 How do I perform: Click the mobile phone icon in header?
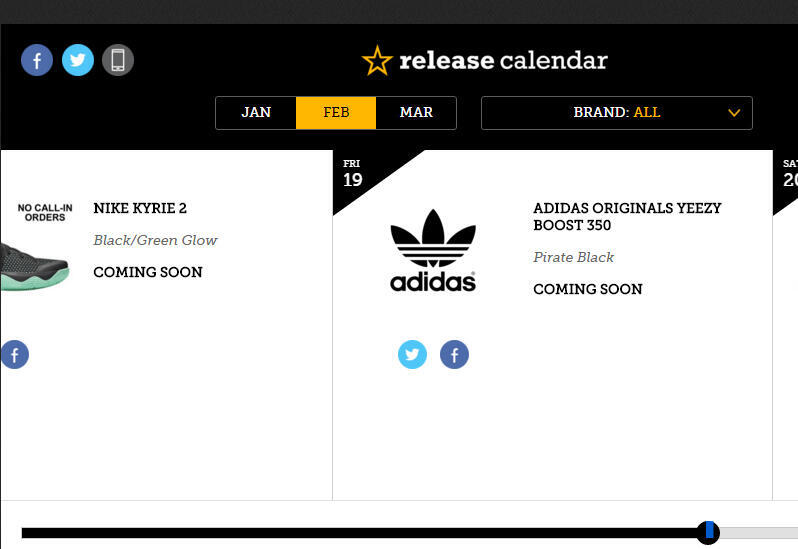118,60
